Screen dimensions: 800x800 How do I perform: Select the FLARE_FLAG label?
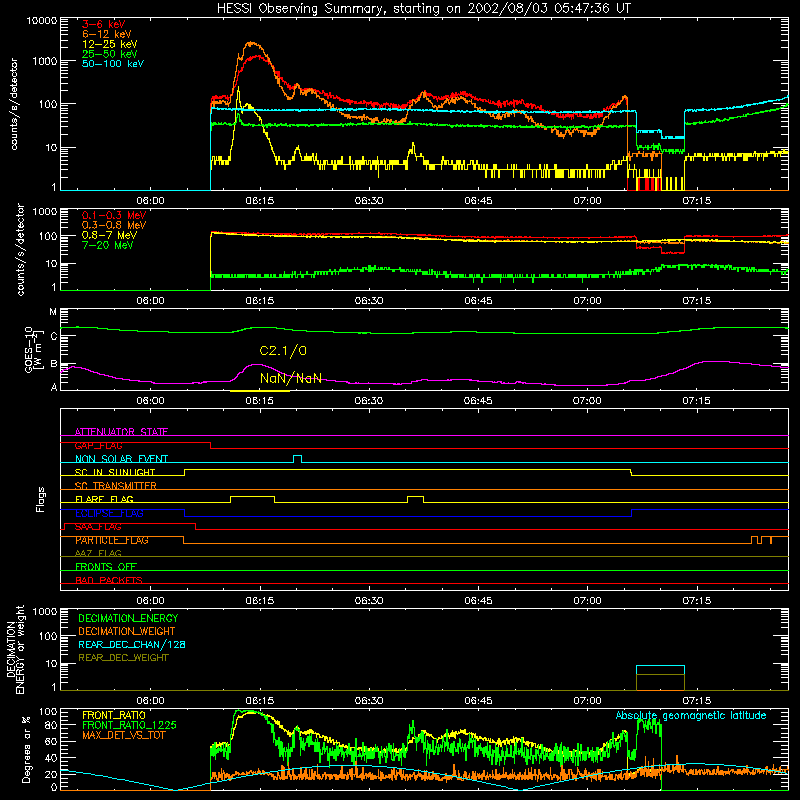pyautogui.click(x=104, y=499)
